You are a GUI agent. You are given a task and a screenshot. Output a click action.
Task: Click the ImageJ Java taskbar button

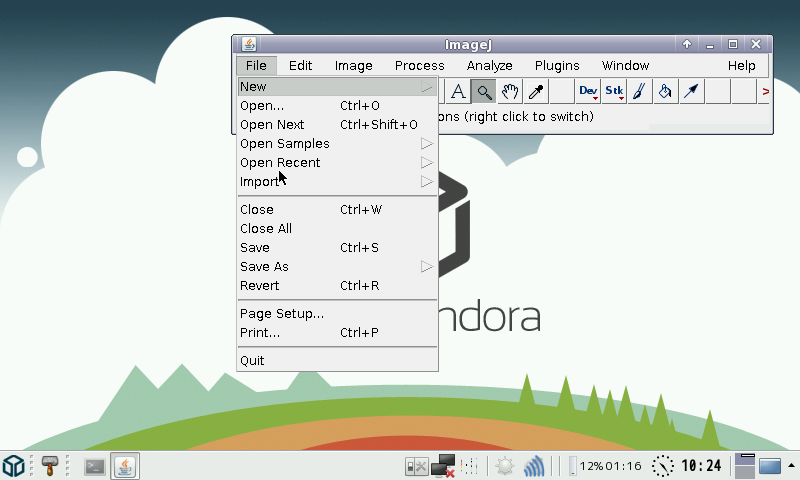[x=125, y=466]
